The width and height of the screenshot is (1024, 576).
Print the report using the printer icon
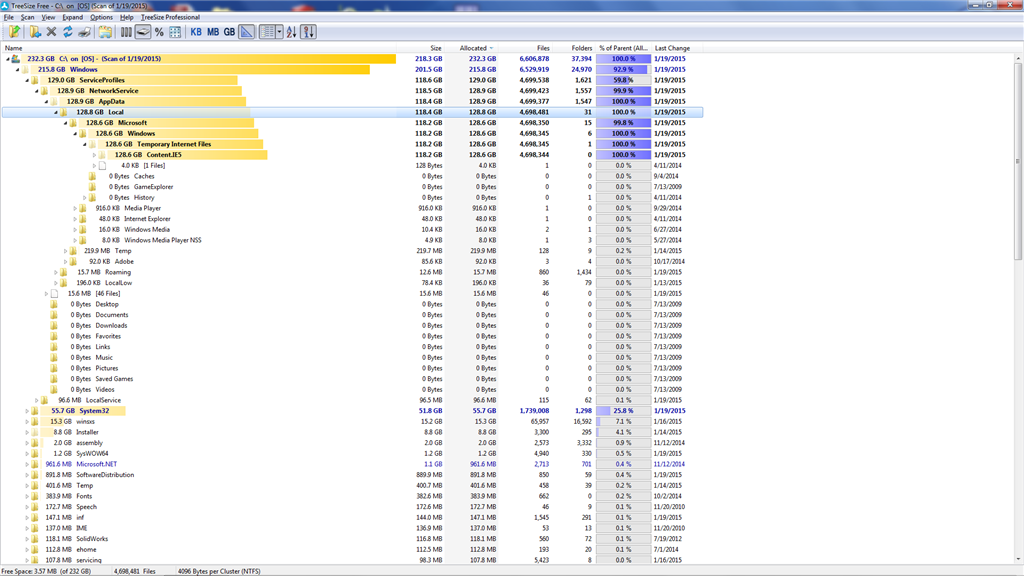coord(84,31)
